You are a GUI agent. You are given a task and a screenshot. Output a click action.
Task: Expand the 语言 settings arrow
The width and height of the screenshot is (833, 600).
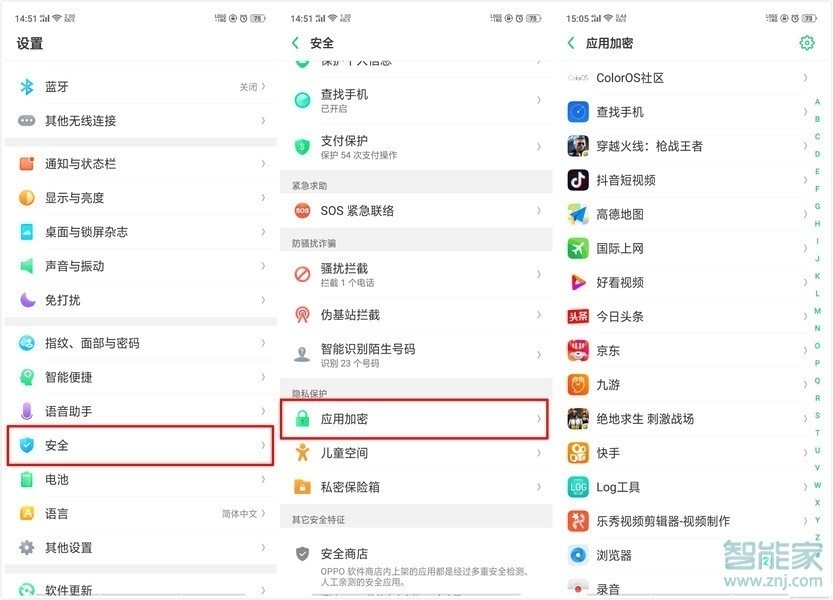coord(265,513)
